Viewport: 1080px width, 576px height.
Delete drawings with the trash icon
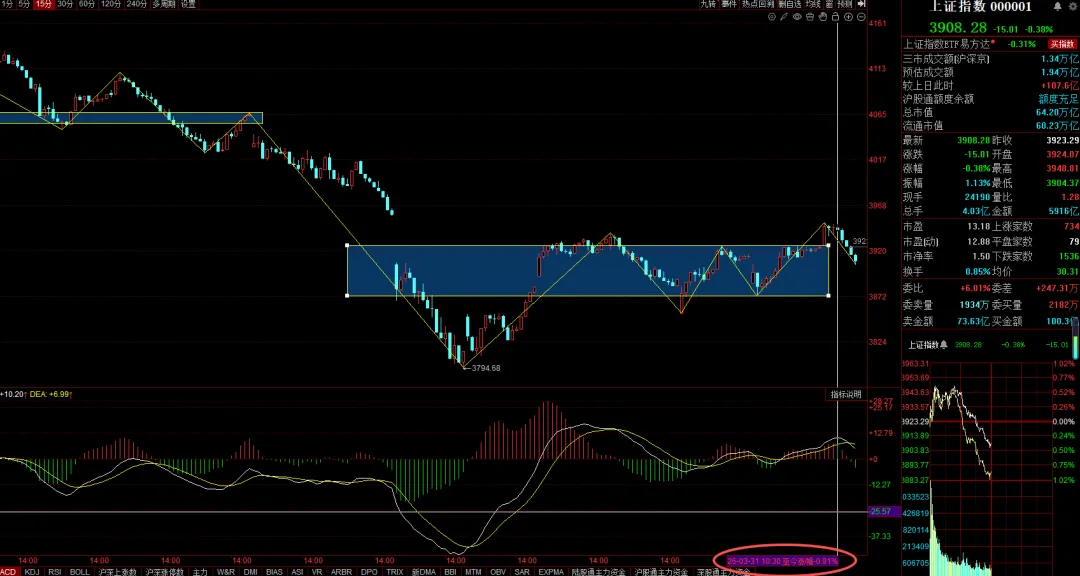pos(810,17)
